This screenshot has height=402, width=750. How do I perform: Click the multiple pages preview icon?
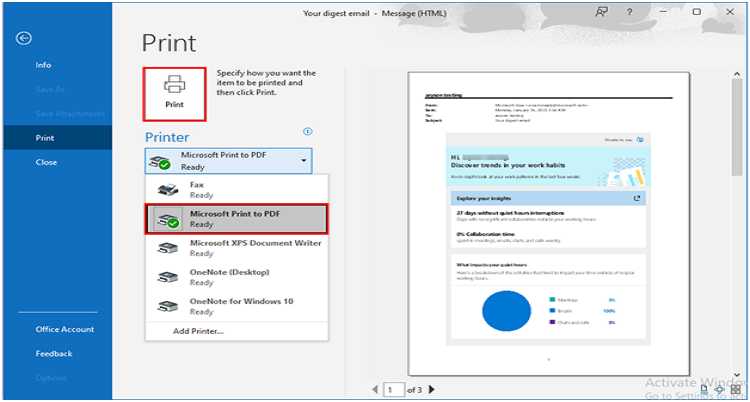tap(735, 390)
